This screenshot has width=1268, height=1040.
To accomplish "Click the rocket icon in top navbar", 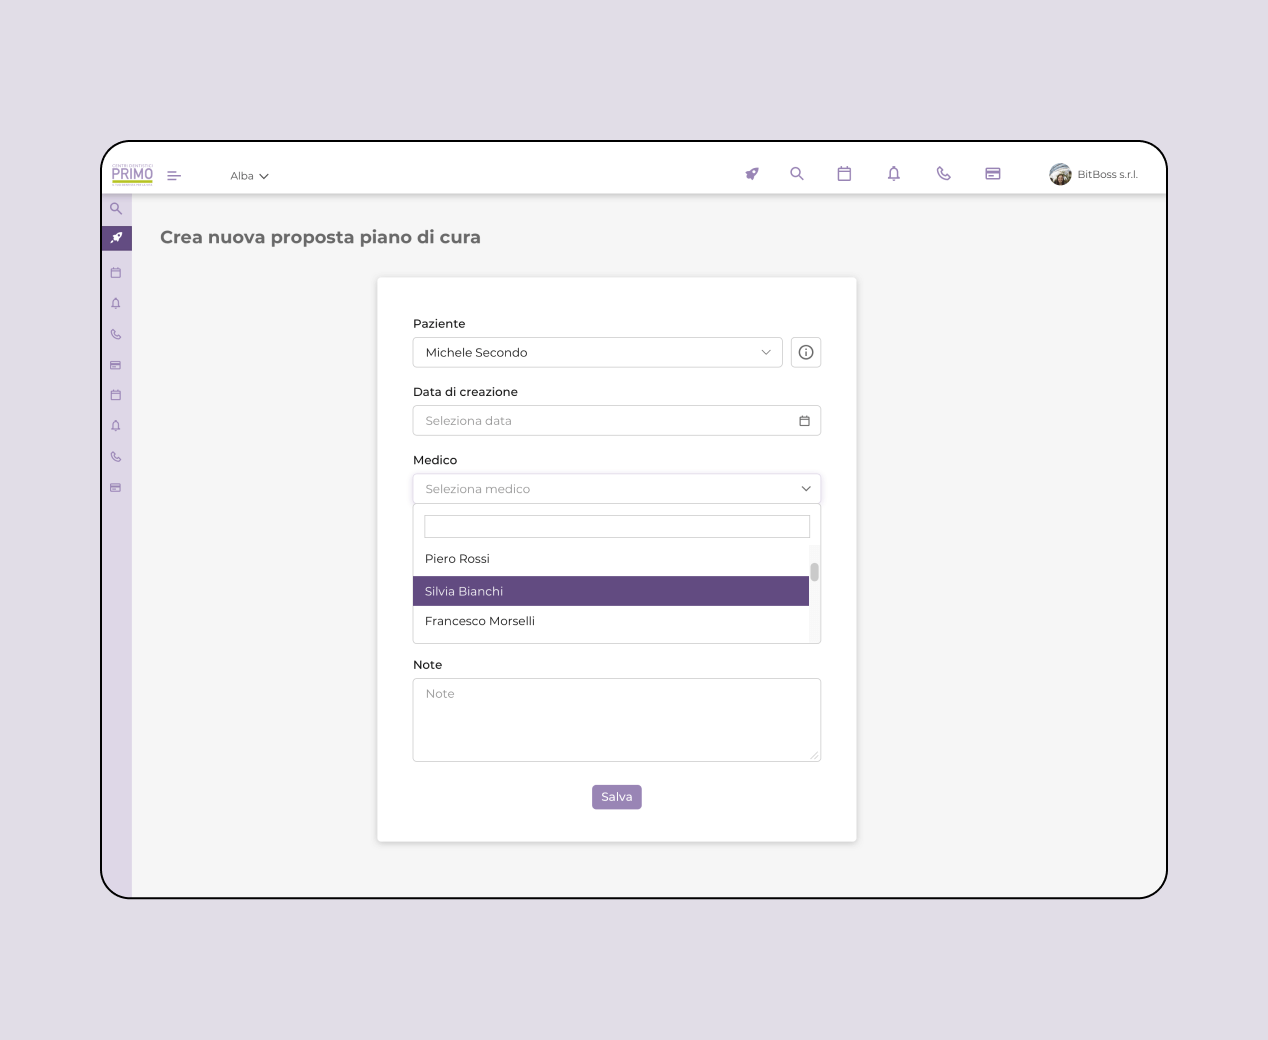I will pos(752,174).
